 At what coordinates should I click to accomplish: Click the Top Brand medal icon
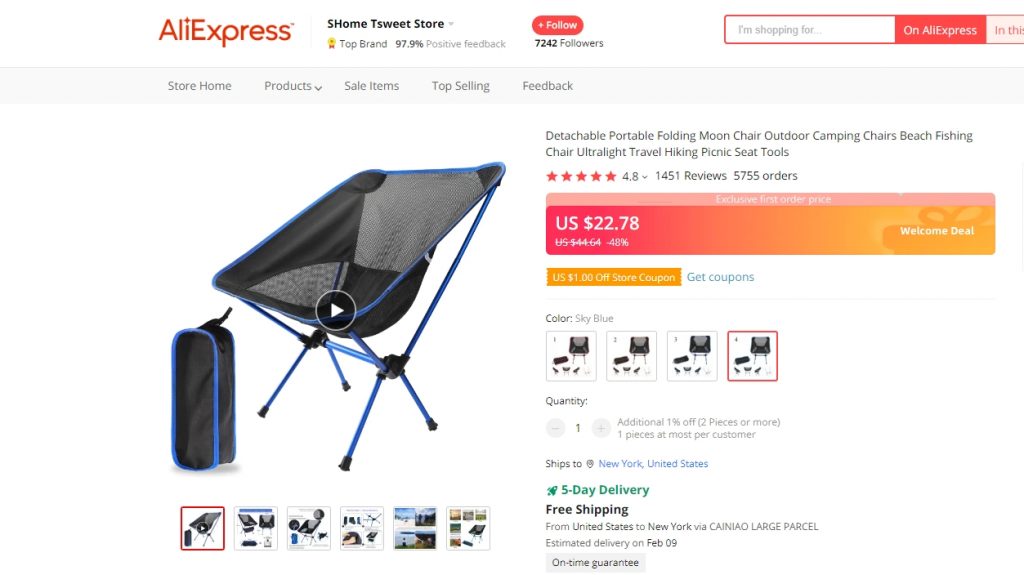pyautogui.click(x=331, y=44)
